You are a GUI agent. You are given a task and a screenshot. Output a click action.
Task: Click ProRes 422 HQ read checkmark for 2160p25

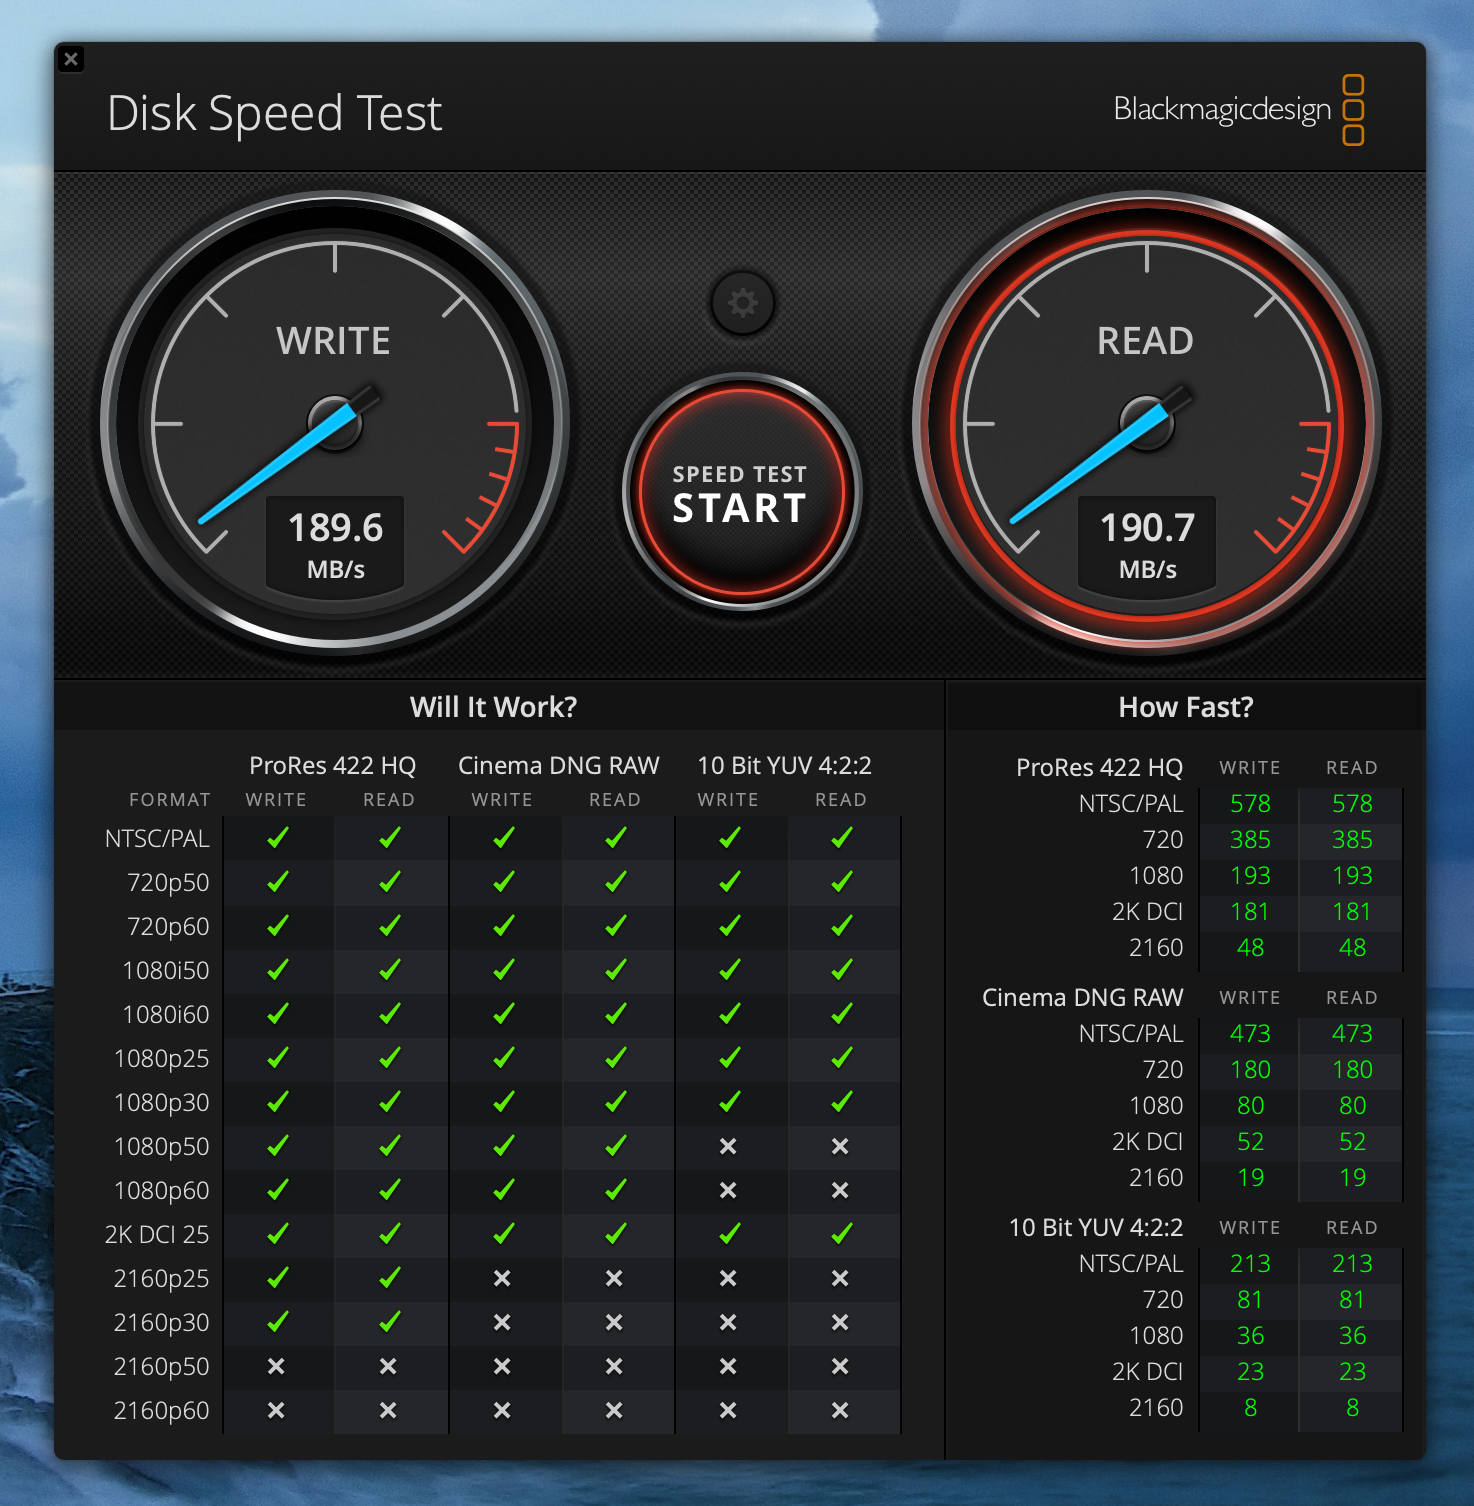coord(389,1277)
